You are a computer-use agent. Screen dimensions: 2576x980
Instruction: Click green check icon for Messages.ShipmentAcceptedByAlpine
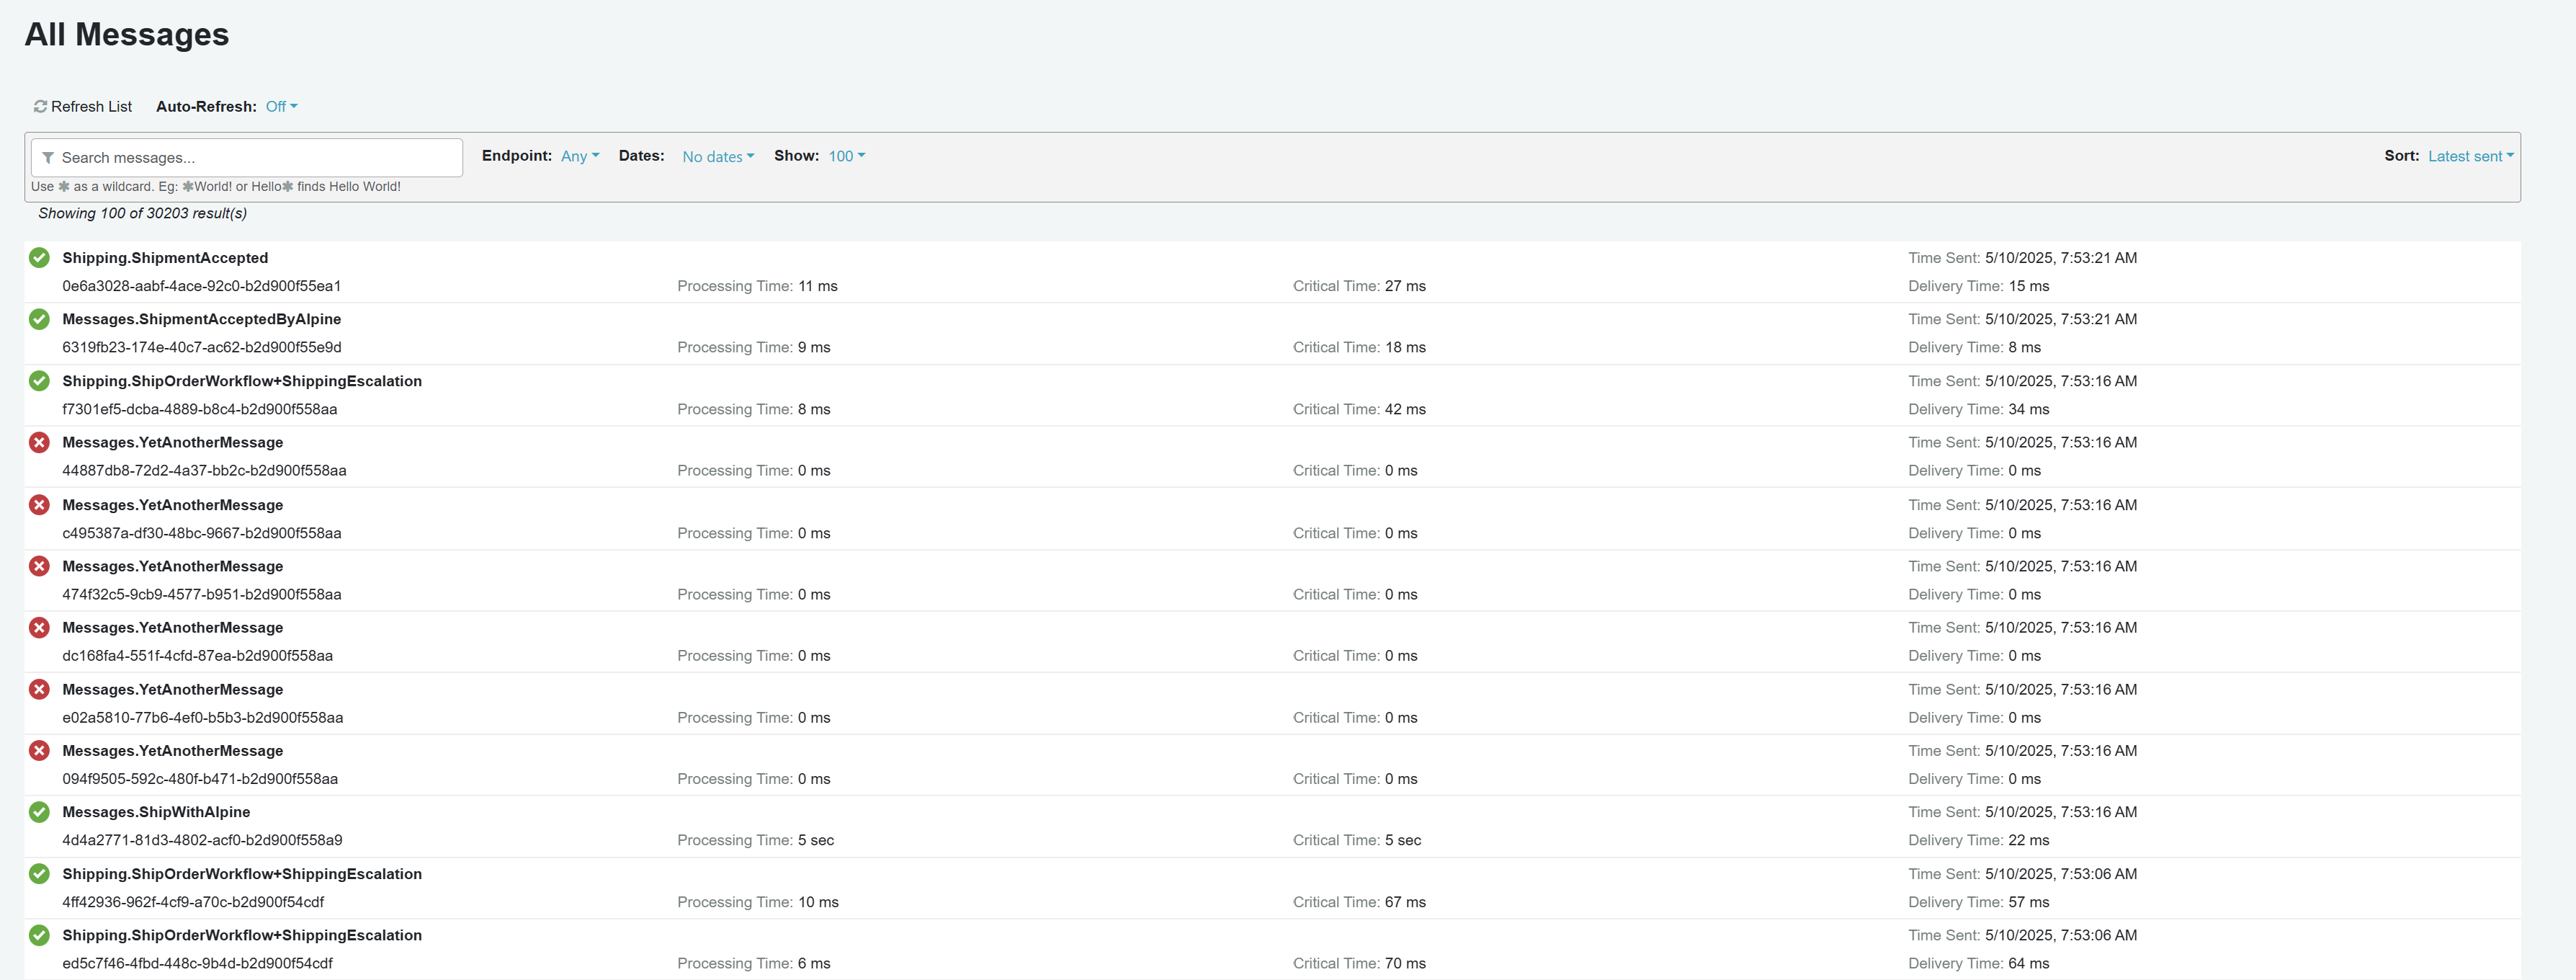pos(39,319)
